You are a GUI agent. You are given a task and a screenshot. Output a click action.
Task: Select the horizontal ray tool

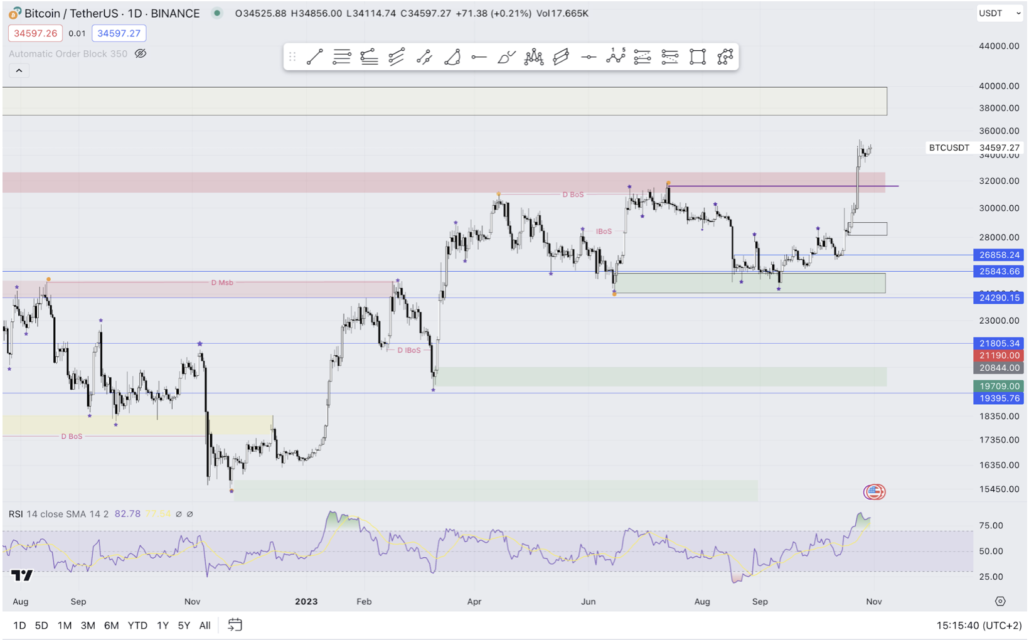click(x=478, y=57)
